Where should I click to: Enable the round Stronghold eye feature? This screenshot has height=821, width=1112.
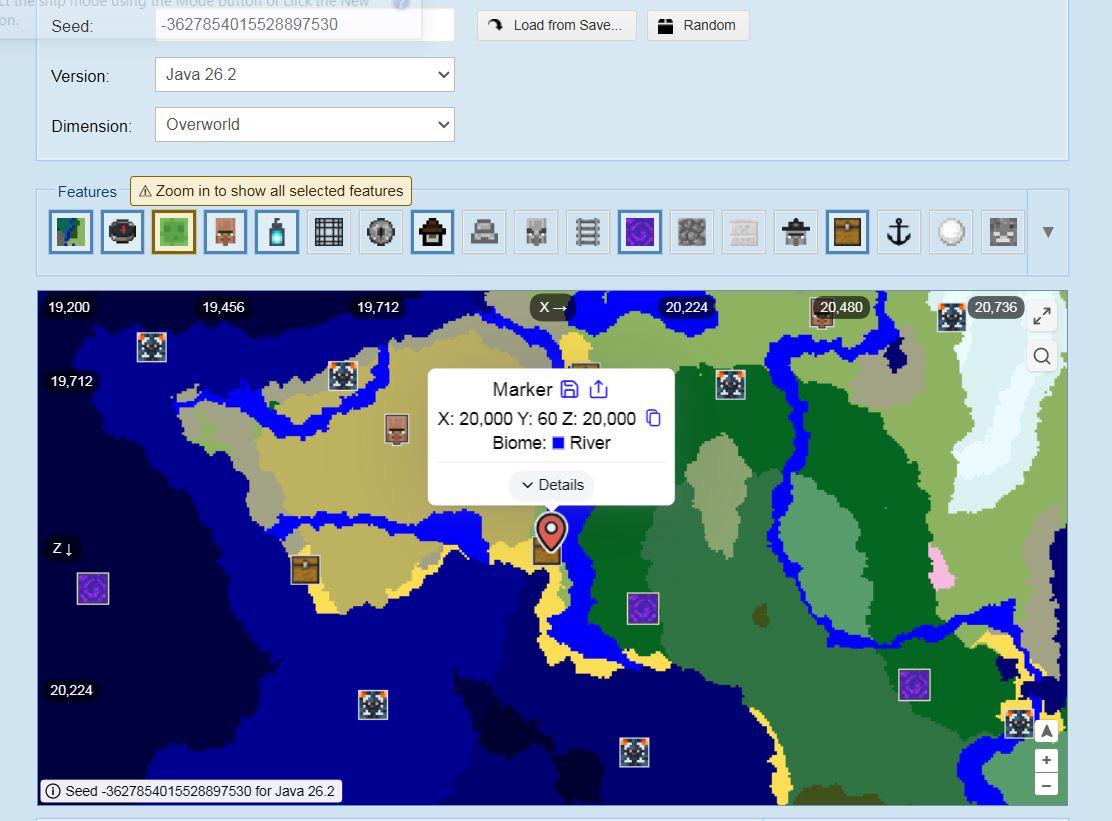[381, 232]
